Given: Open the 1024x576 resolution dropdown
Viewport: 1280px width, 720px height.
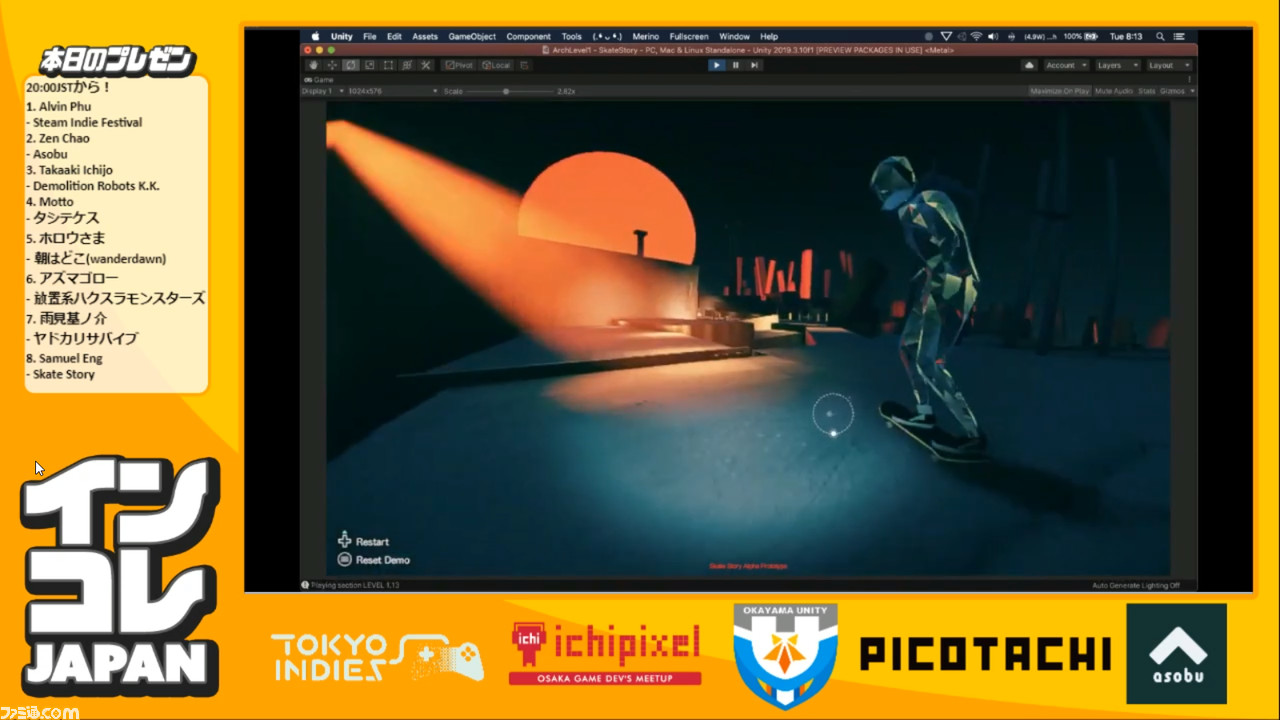Looking at the screenshot, I should click(393, 91).
